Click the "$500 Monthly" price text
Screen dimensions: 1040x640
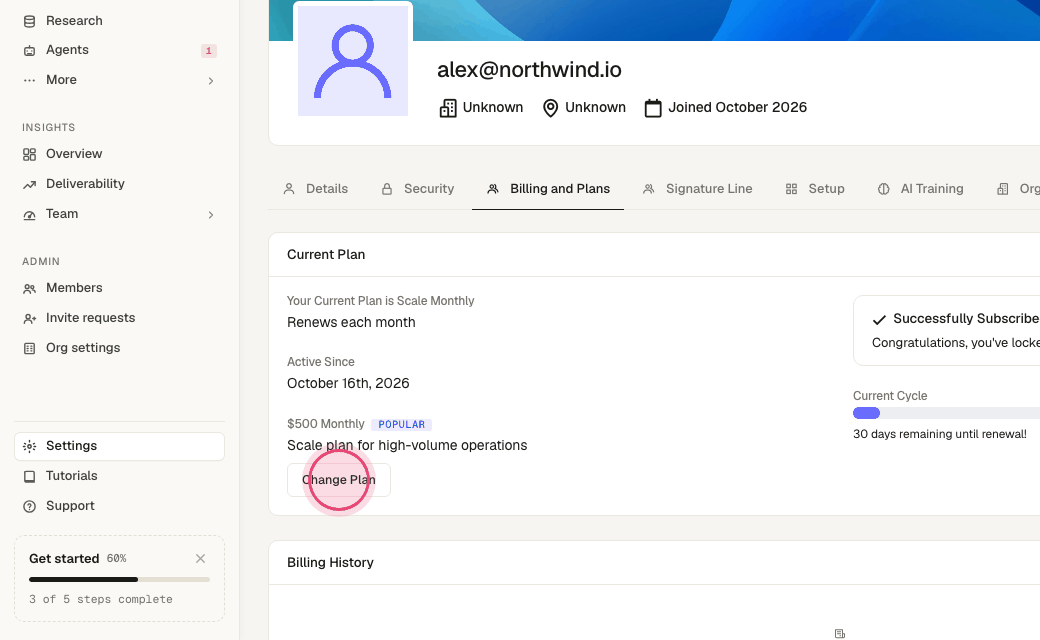326,424
